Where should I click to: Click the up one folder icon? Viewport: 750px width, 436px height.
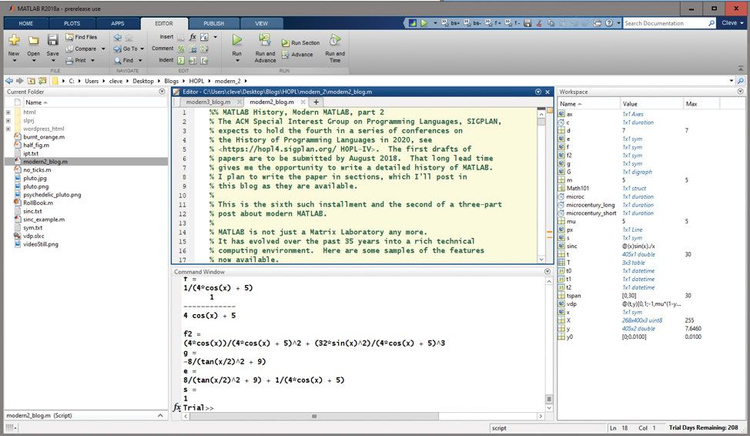pyautogui.click(x=31, y=81)
